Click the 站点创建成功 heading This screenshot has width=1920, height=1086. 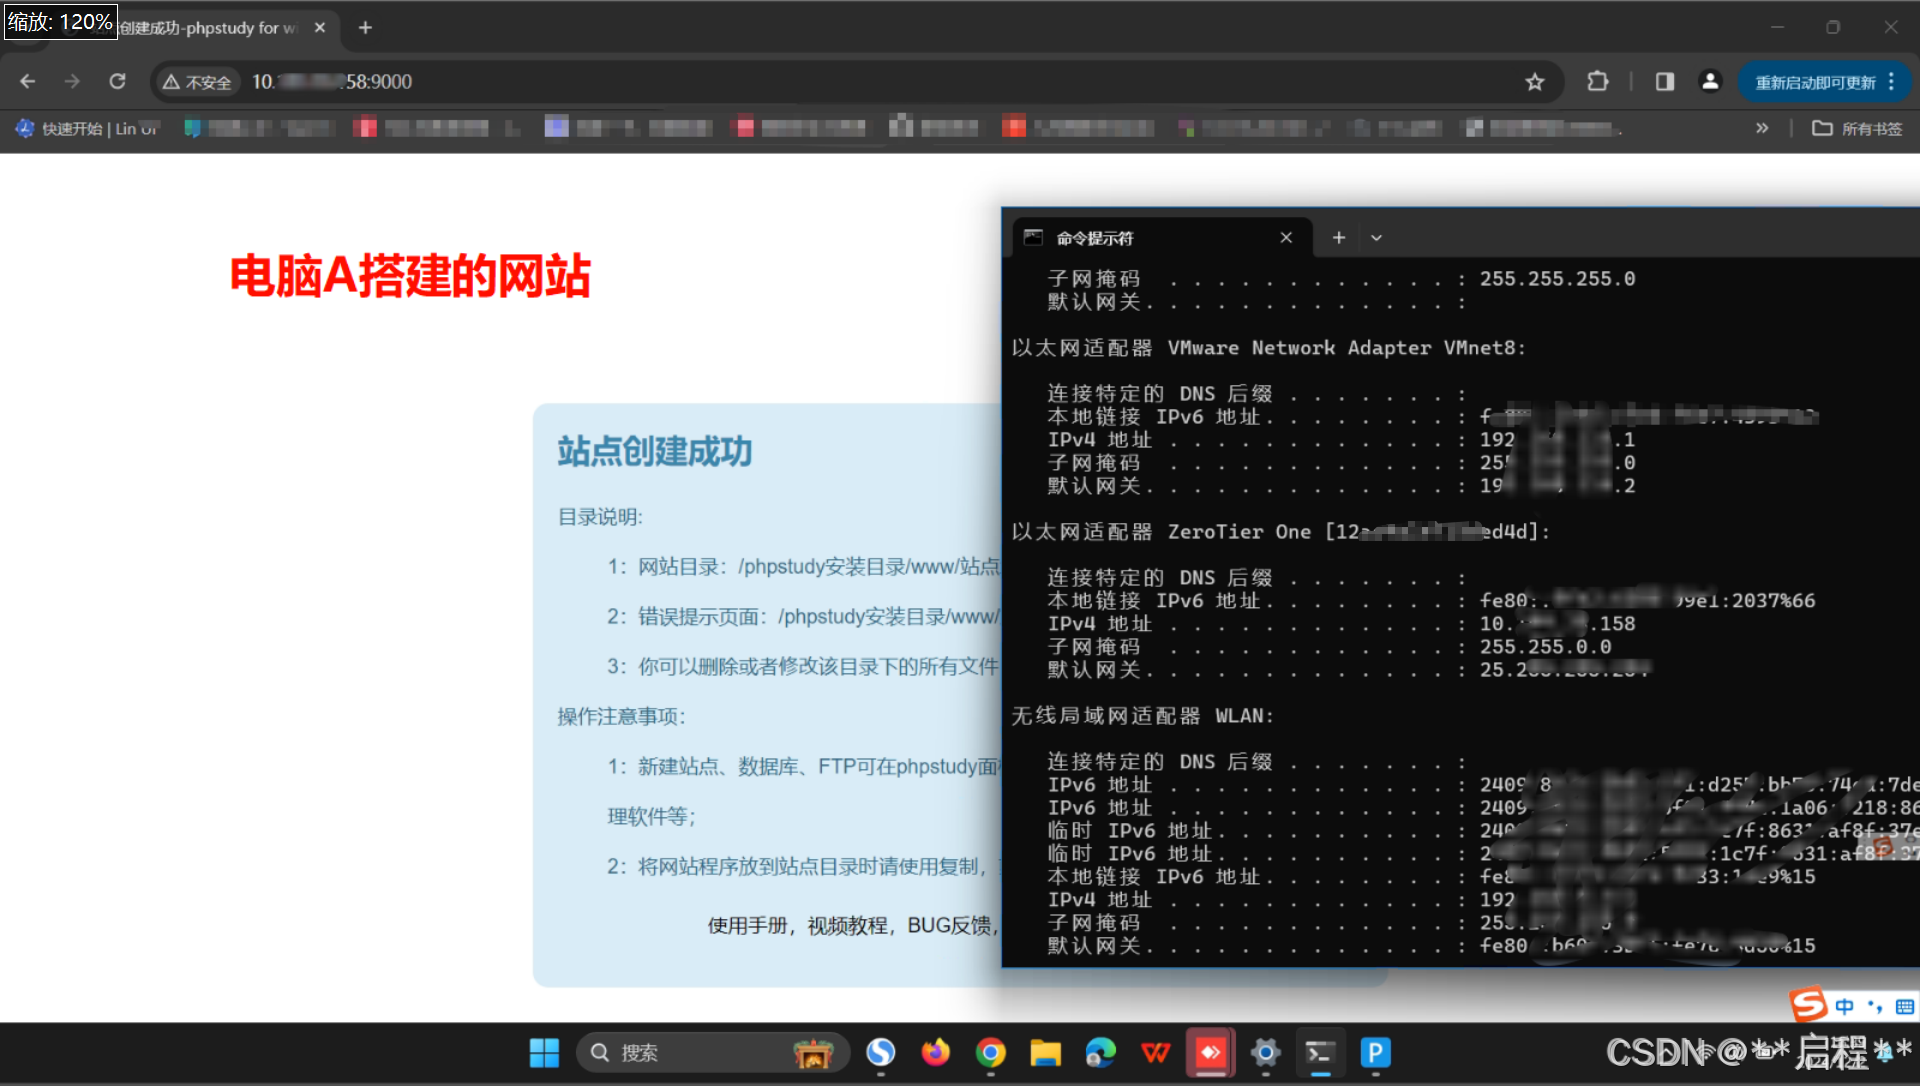[x=655, y=452]
